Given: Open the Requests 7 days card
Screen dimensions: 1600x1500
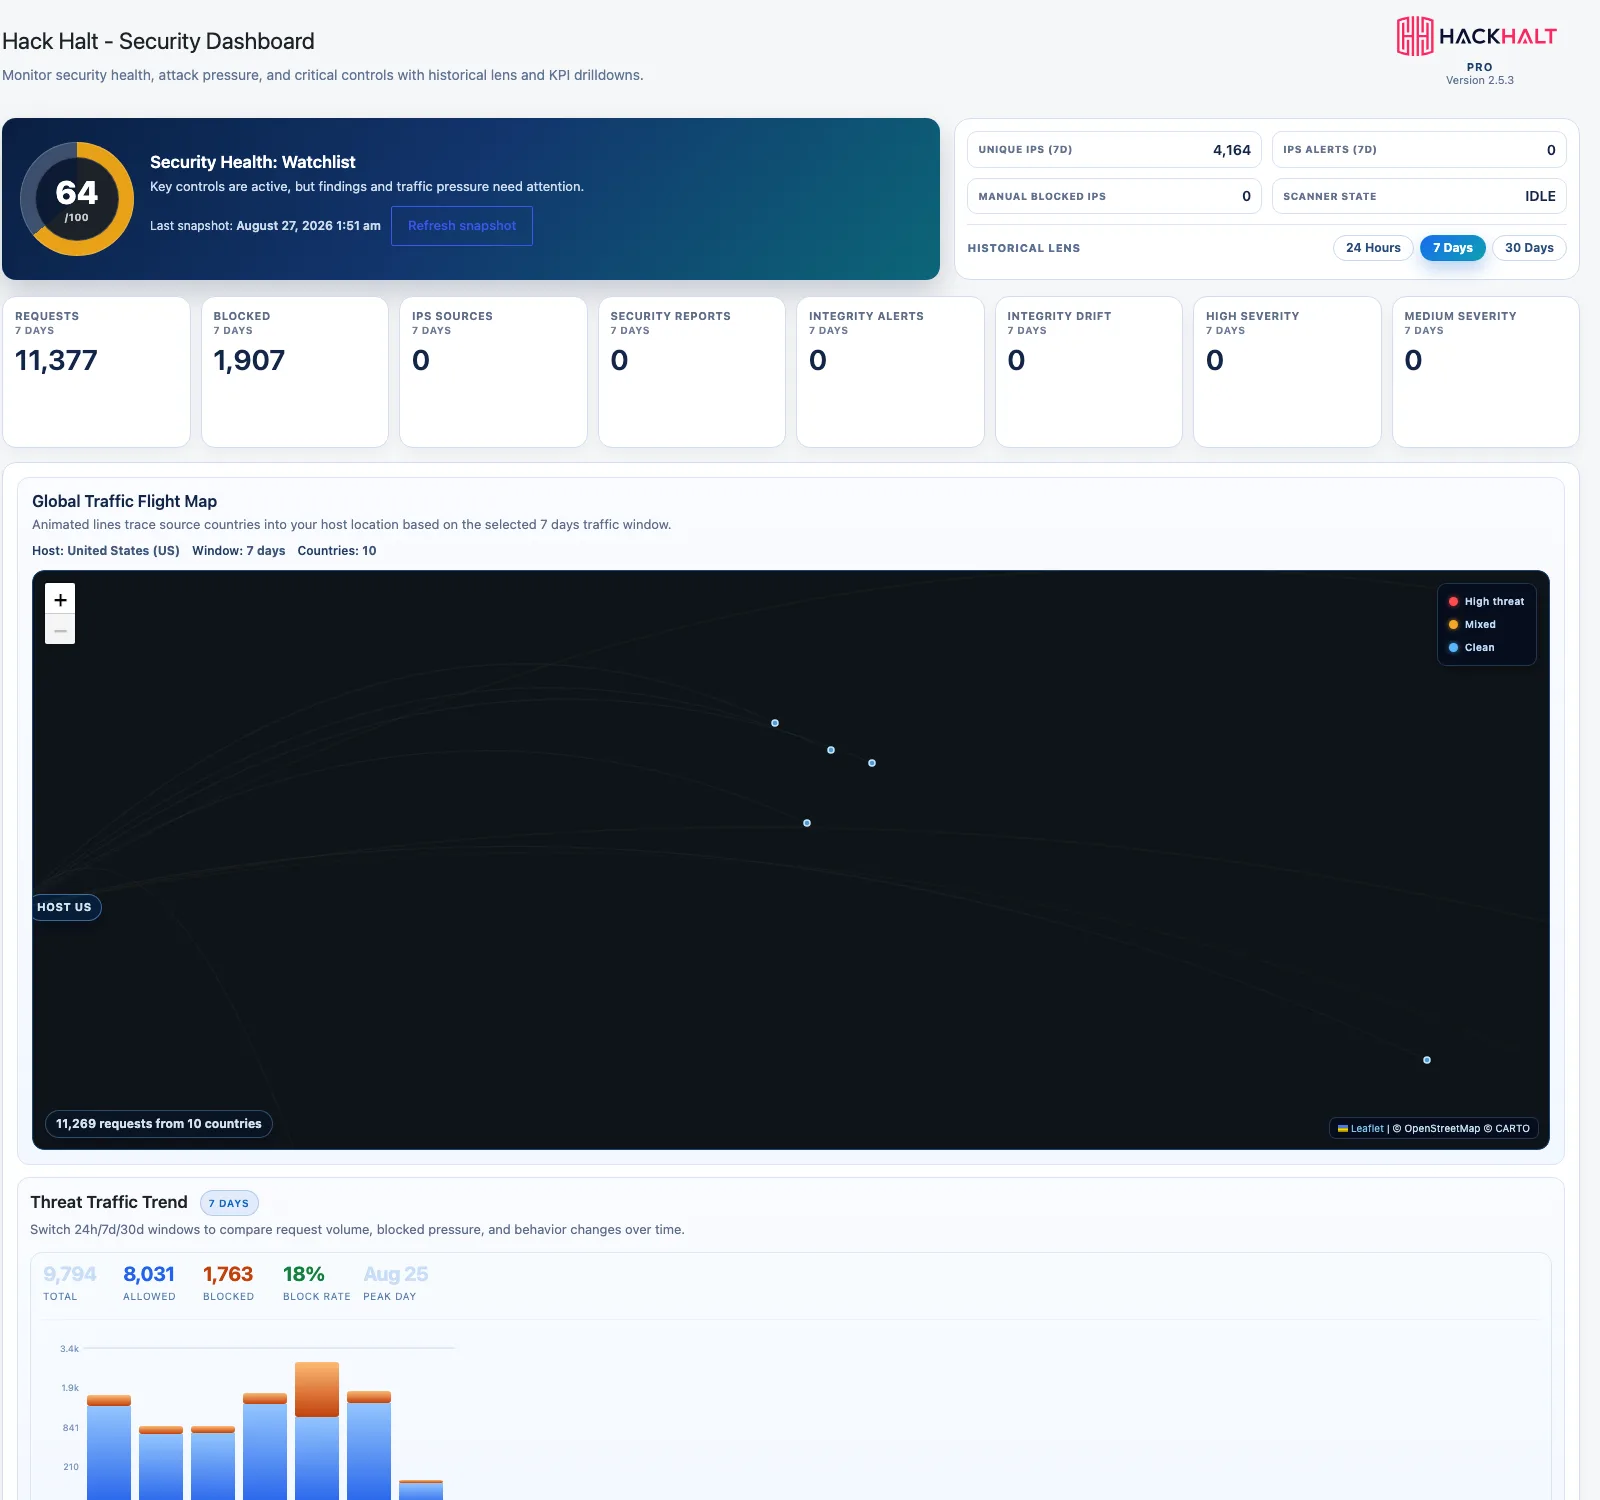Looking at the screenshot, I should pyautogui.click(x=96, y=372).
